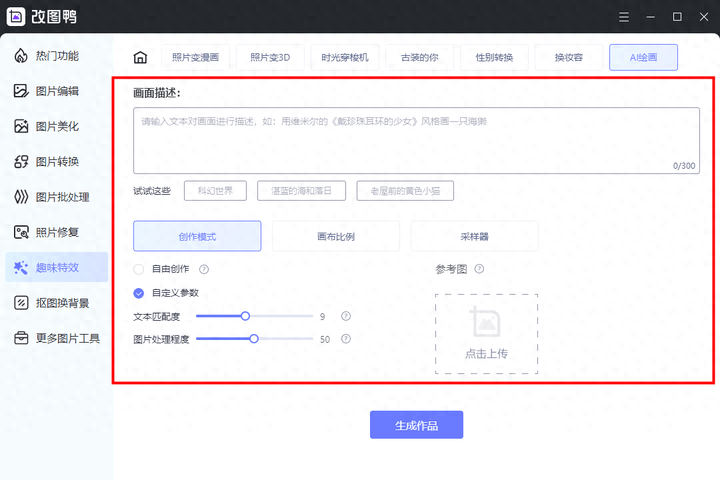Viewport: 720px width, 480px height.
Task: Select the 自由创作 radio option
Action: click(x=139, y=269)
